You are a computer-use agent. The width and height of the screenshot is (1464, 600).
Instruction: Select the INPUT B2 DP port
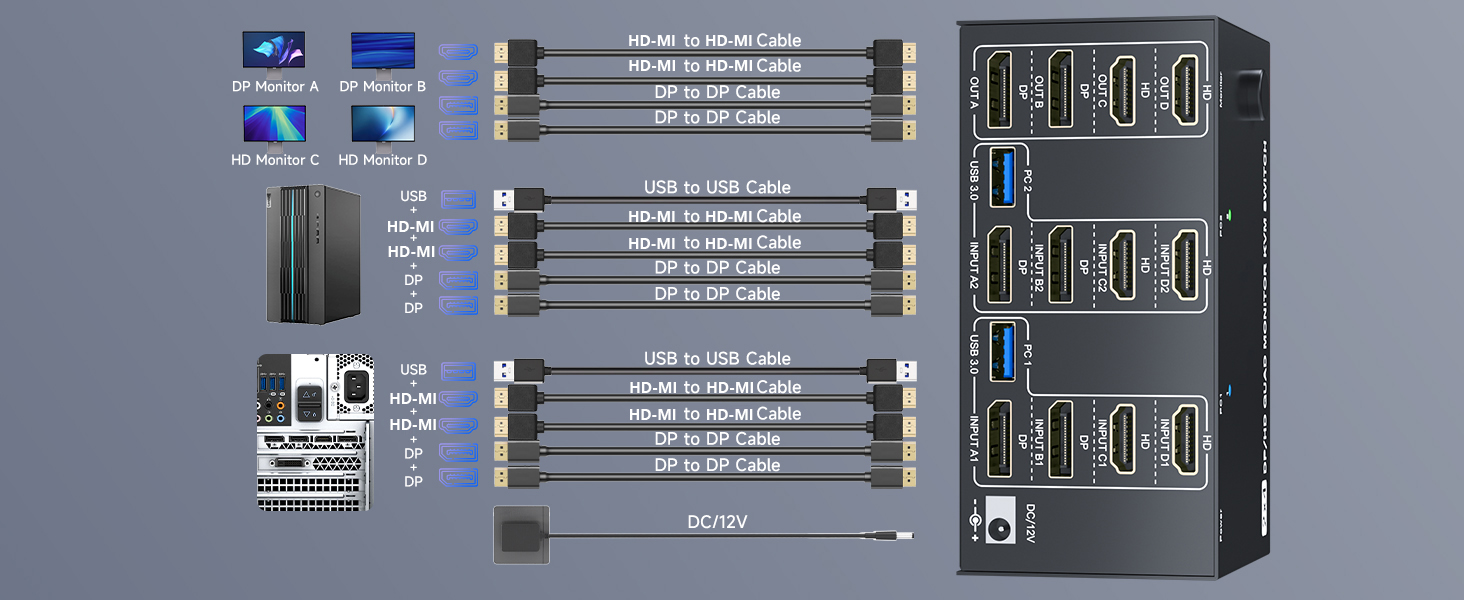coord(1061,264)
